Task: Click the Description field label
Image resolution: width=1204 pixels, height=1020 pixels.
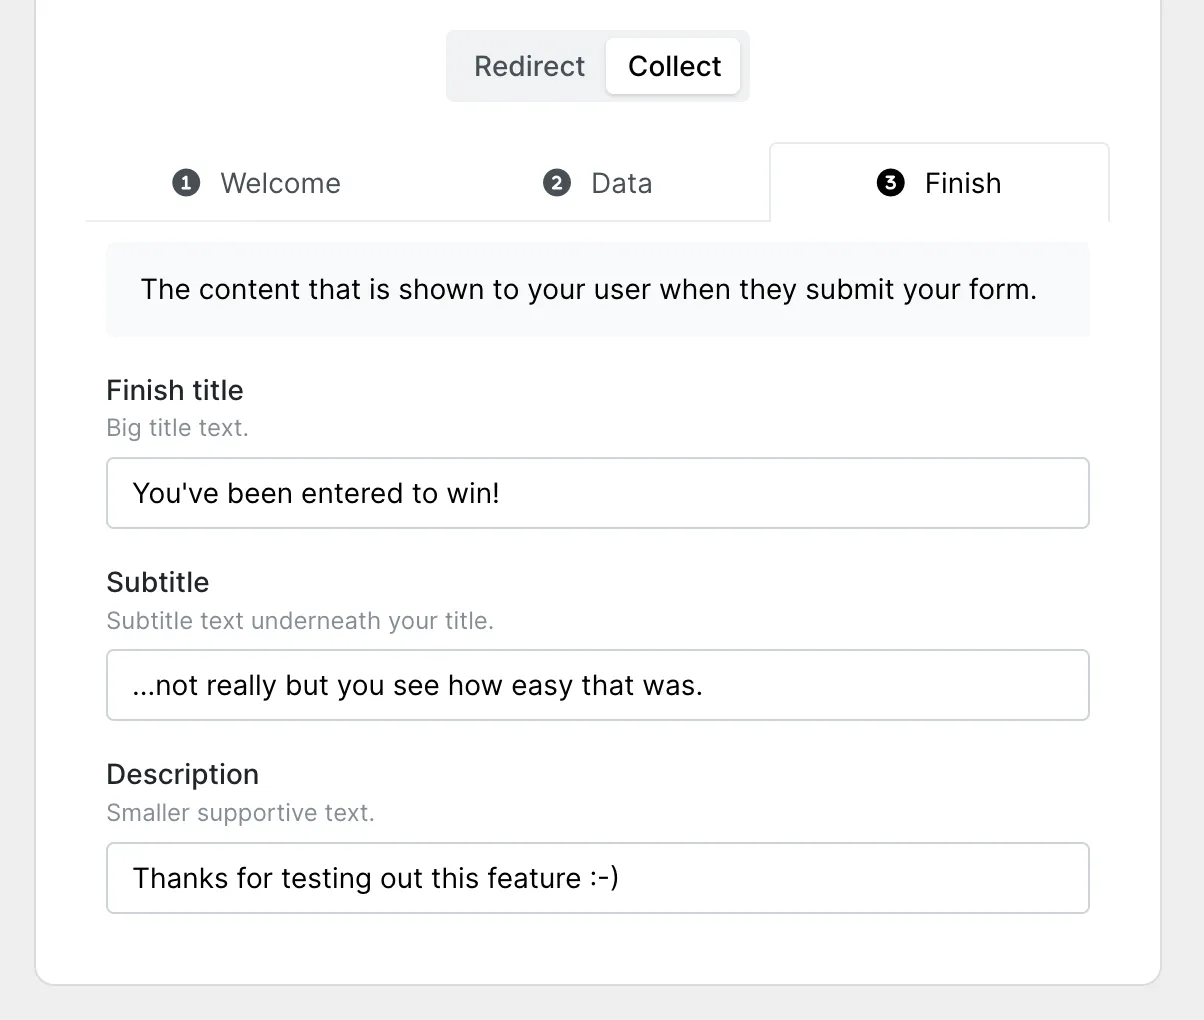Action: pyautogui.click(x=183, y=774)
